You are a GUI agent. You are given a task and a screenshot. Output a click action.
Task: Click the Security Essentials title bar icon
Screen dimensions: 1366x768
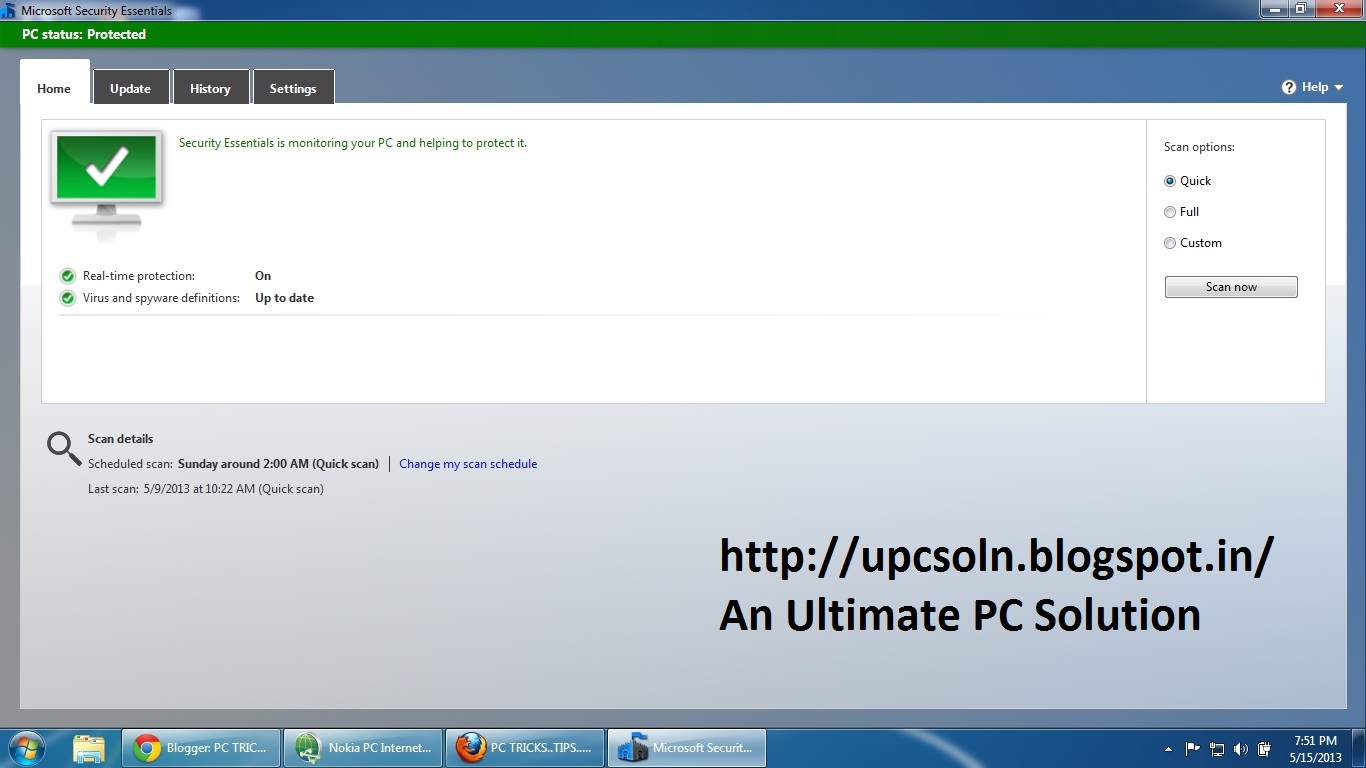tap(9, 10)
